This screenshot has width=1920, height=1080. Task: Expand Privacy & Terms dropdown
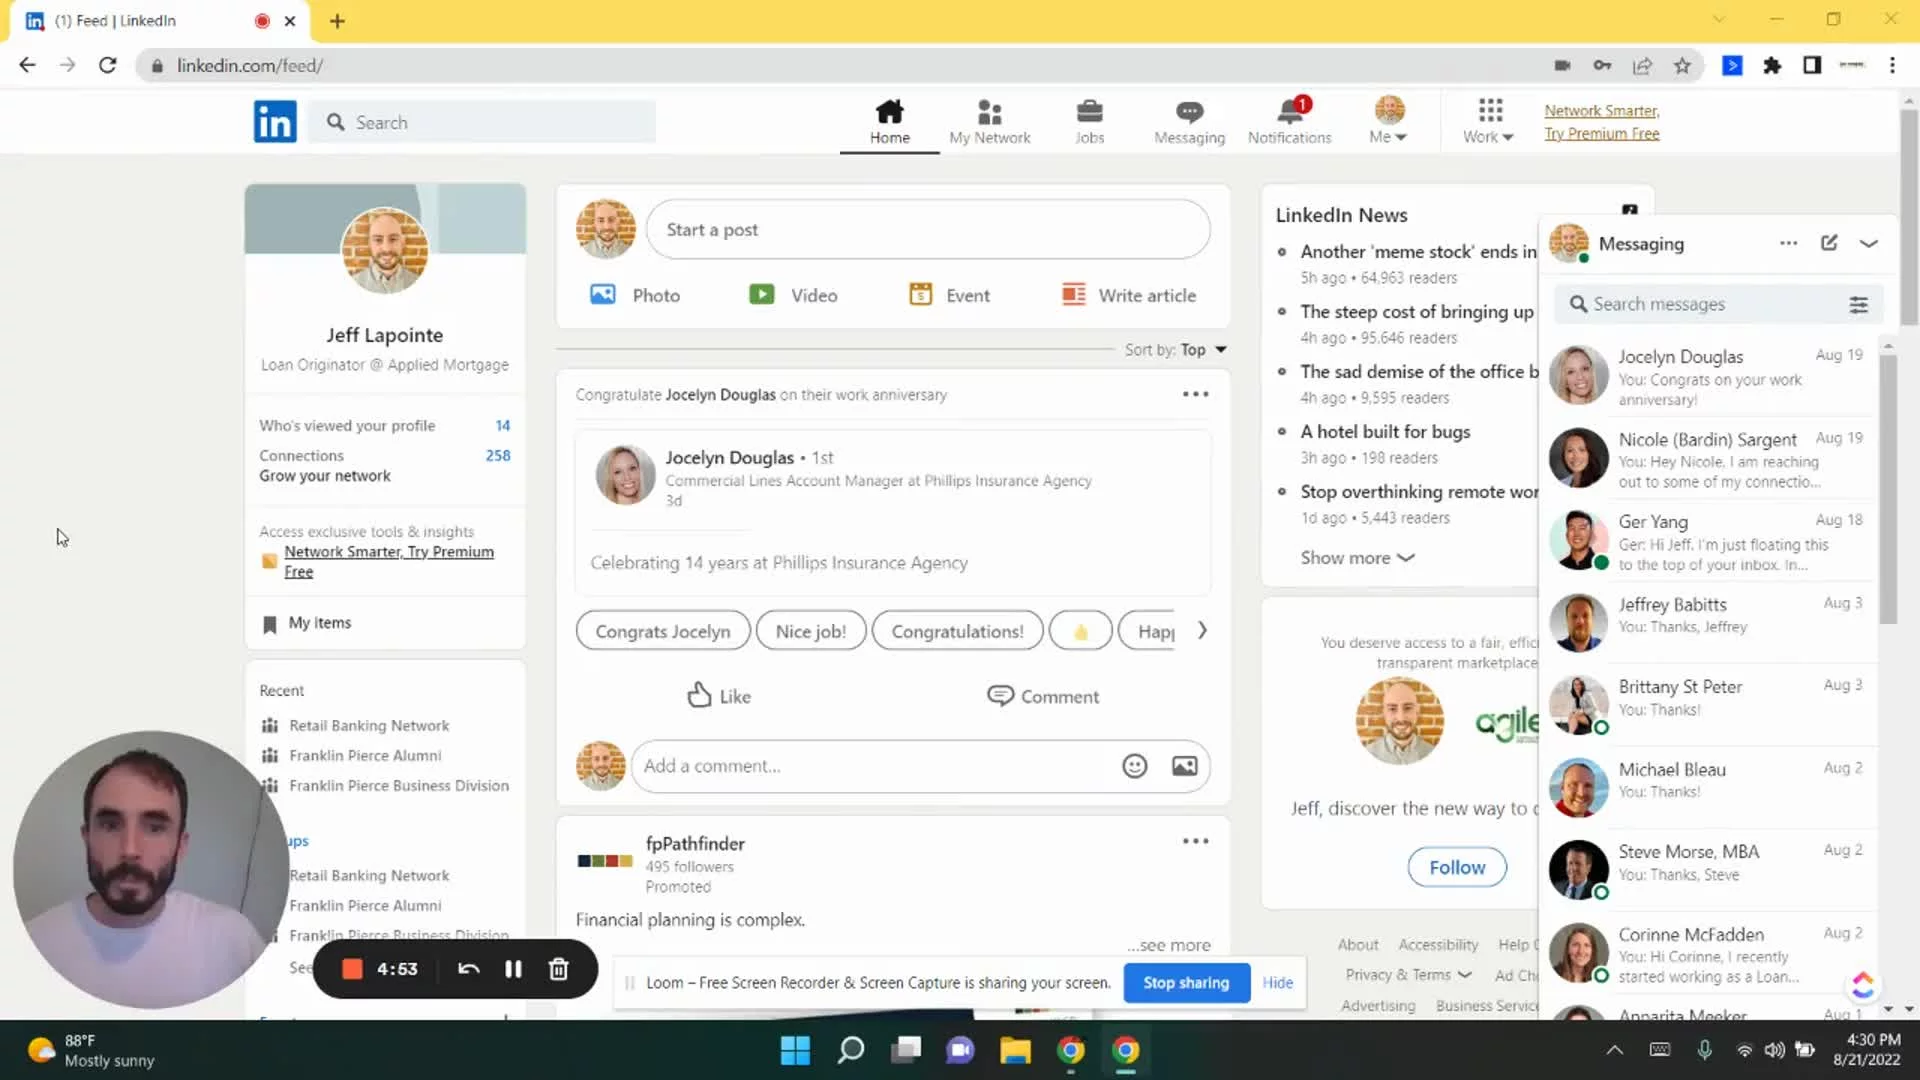point(1408,975)
